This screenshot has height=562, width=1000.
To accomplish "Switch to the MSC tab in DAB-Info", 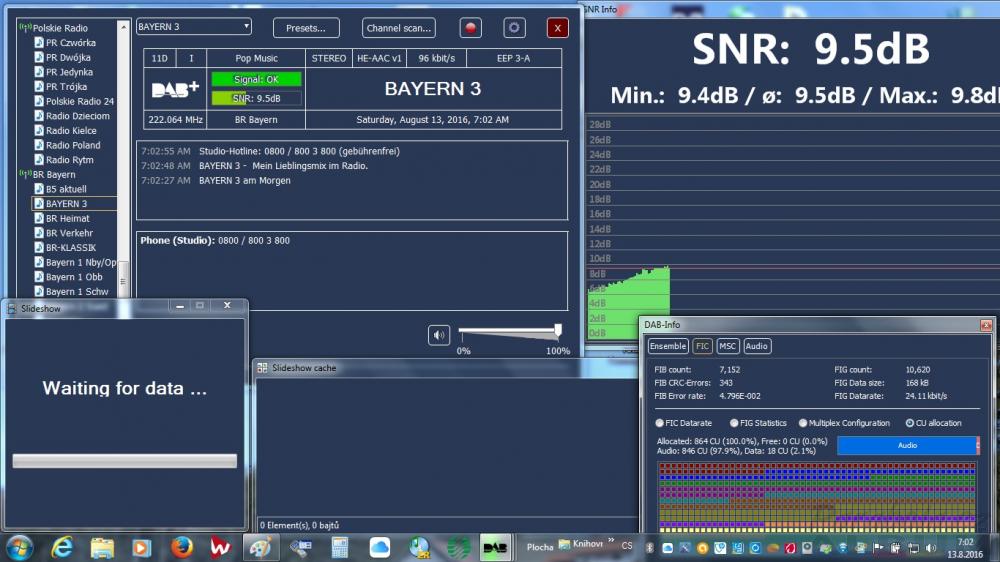I will tap(727, 346).
